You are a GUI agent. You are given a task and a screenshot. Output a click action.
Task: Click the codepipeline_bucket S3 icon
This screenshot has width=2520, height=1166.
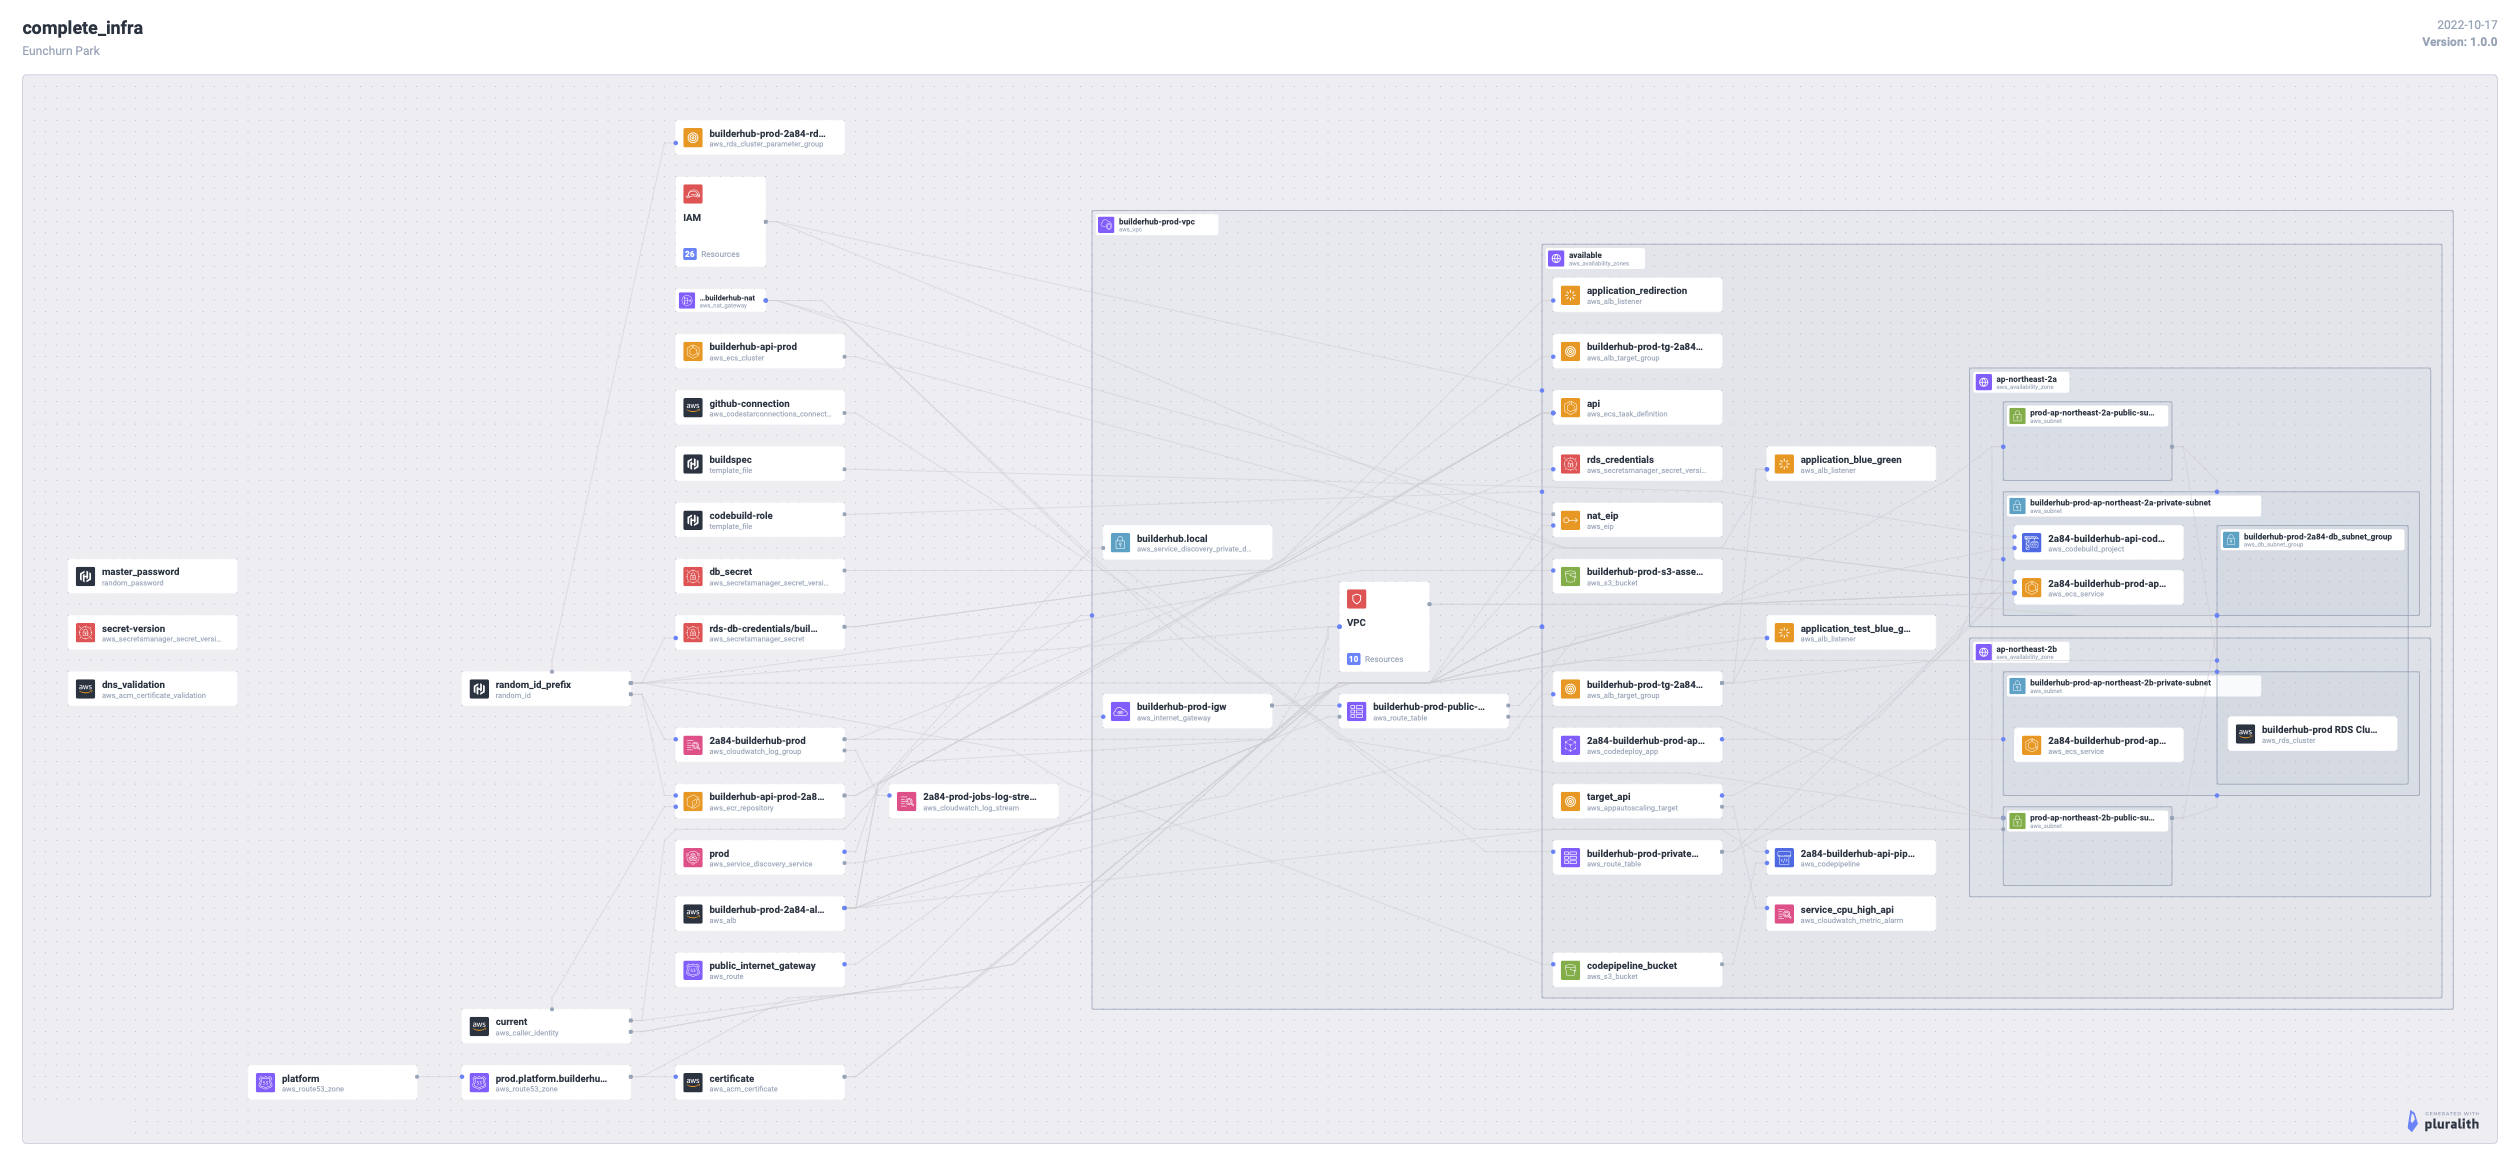click(x=1570, y=970)
